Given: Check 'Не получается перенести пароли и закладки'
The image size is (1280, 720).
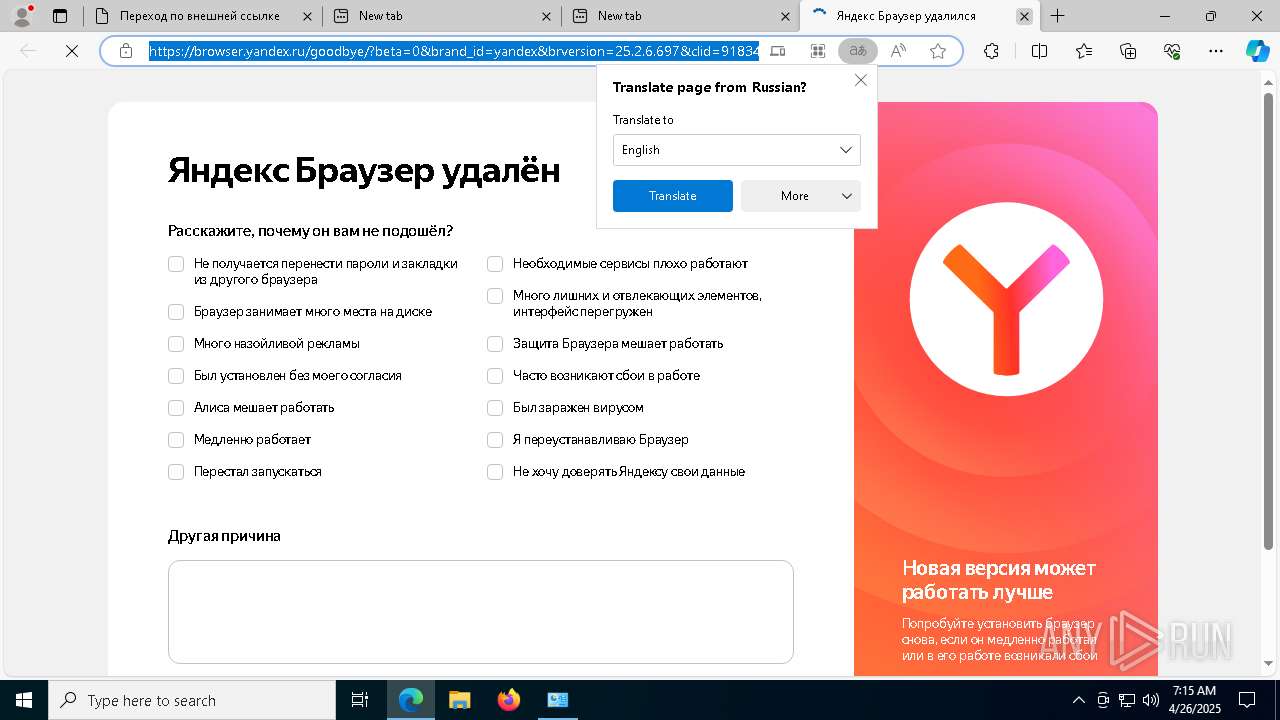Looking at the screenshot, I should (x=176, y=264).
